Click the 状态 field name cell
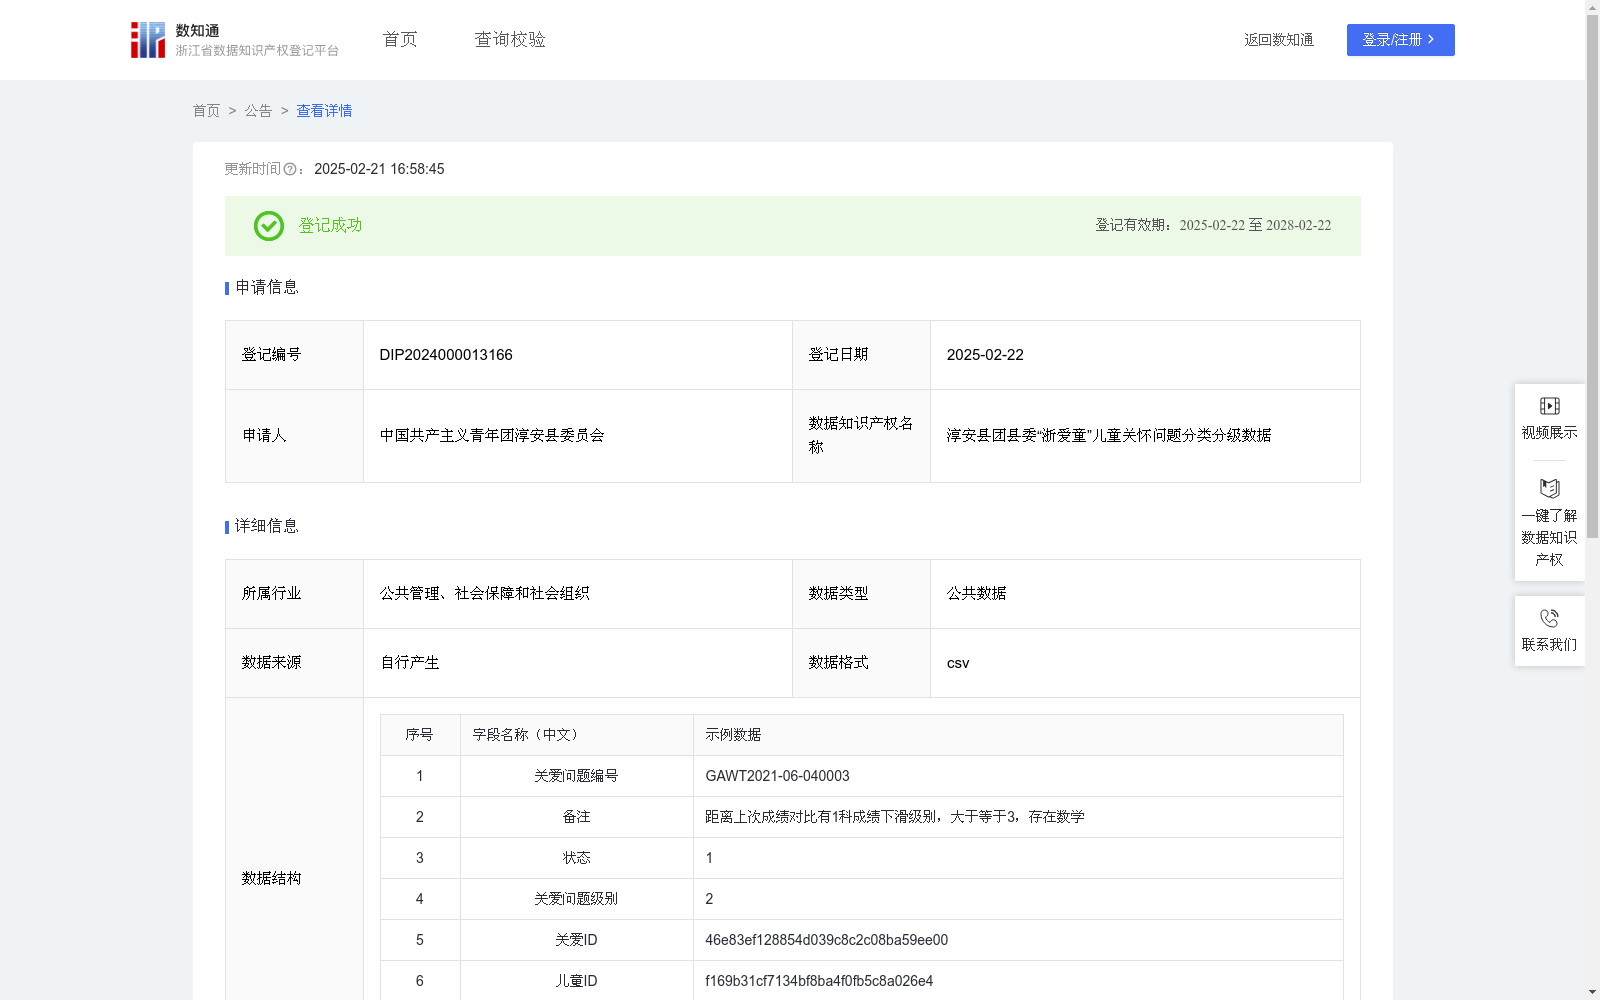The height and width of the screenshot is (1000, 1600). (x=576, y=858)
